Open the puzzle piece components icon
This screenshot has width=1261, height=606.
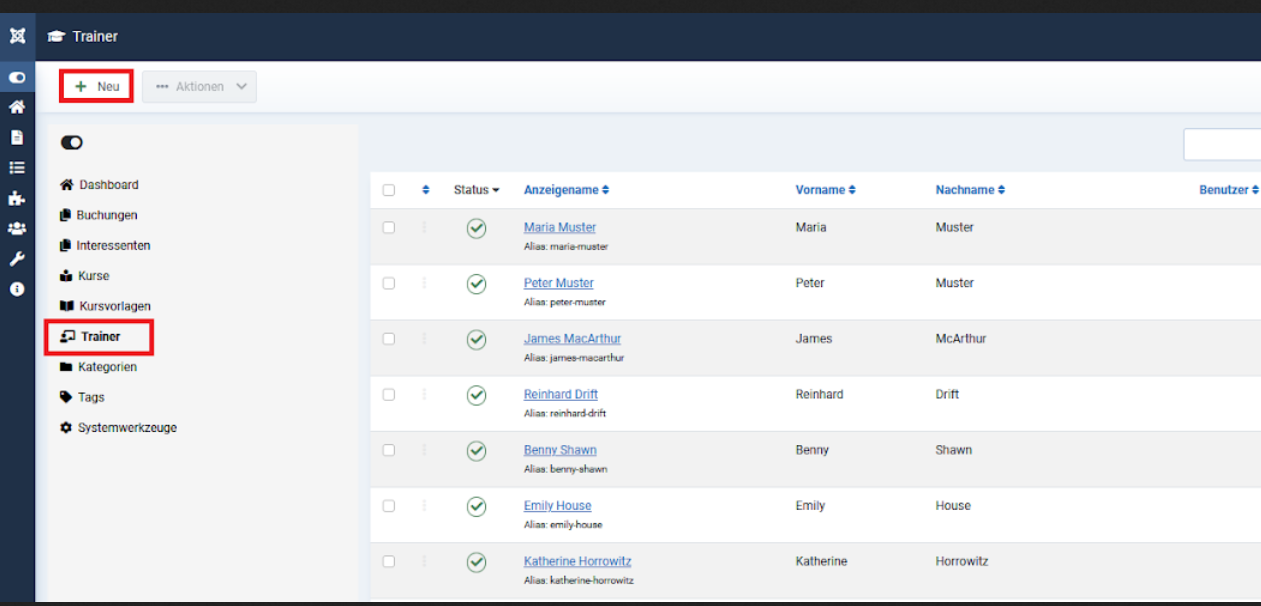point(17,198)
